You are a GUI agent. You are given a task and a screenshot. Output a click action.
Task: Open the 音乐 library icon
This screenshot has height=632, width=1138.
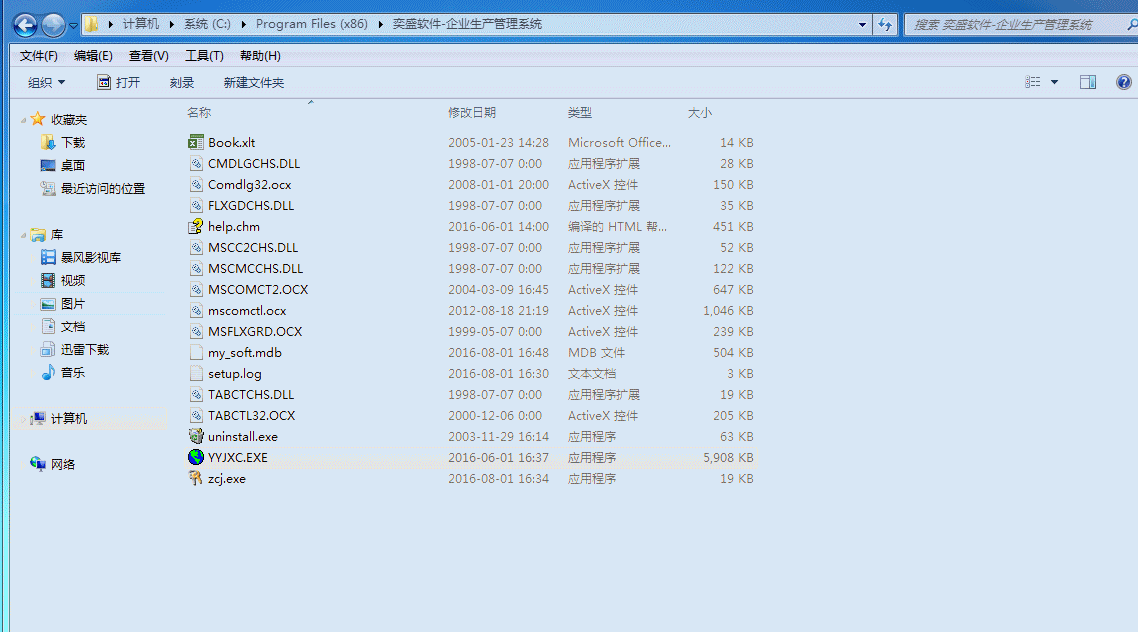(x=48, y=372)
